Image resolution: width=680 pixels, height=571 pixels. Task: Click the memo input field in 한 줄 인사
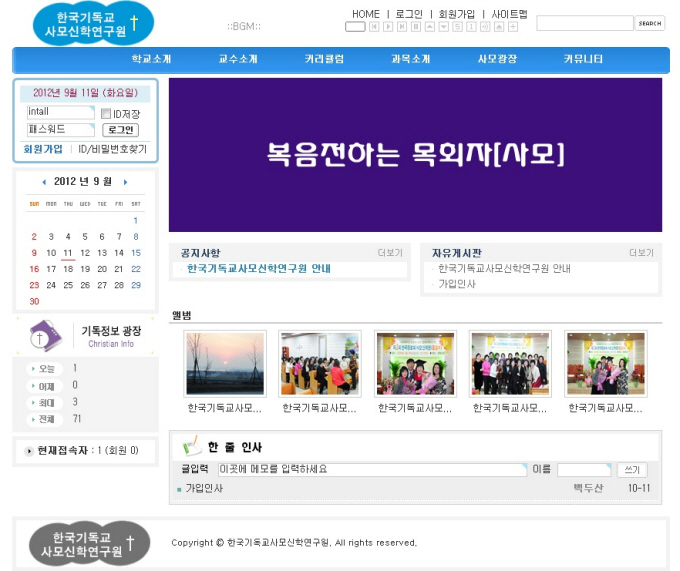[372, 469]
